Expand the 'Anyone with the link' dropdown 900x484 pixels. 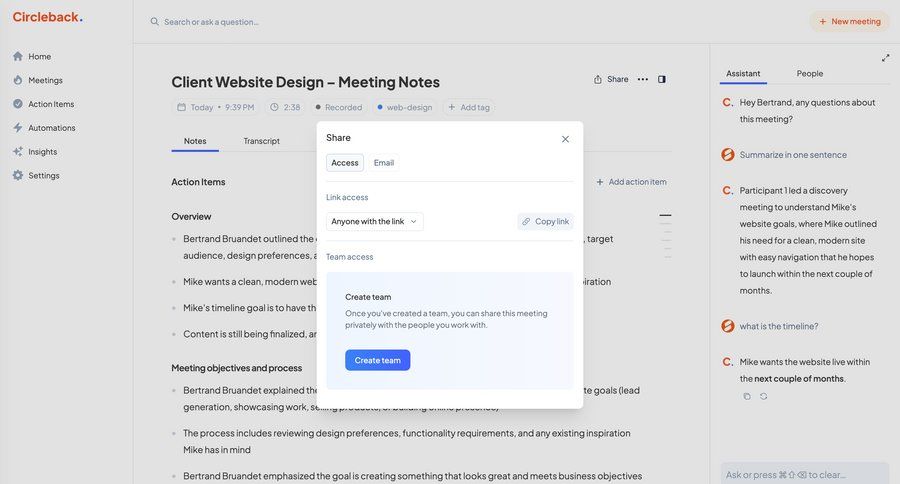pos(375,222)
